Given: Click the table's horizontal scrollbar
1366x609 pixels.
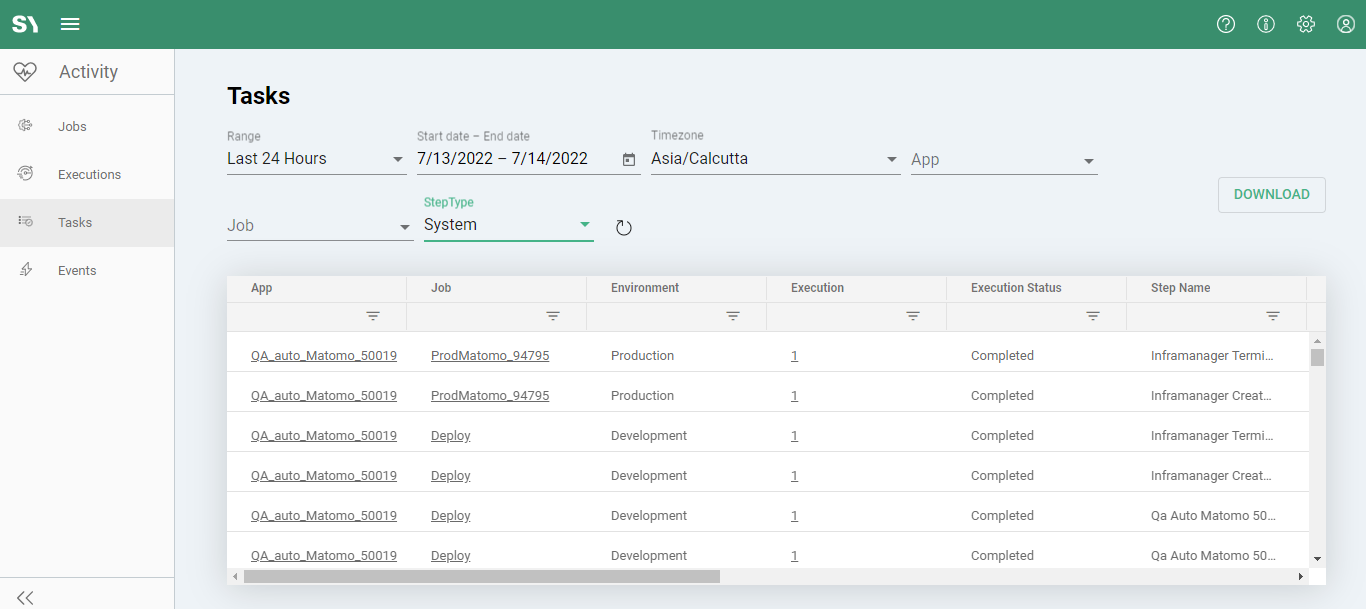Looking at the screenshot, I should click(481, 576).
